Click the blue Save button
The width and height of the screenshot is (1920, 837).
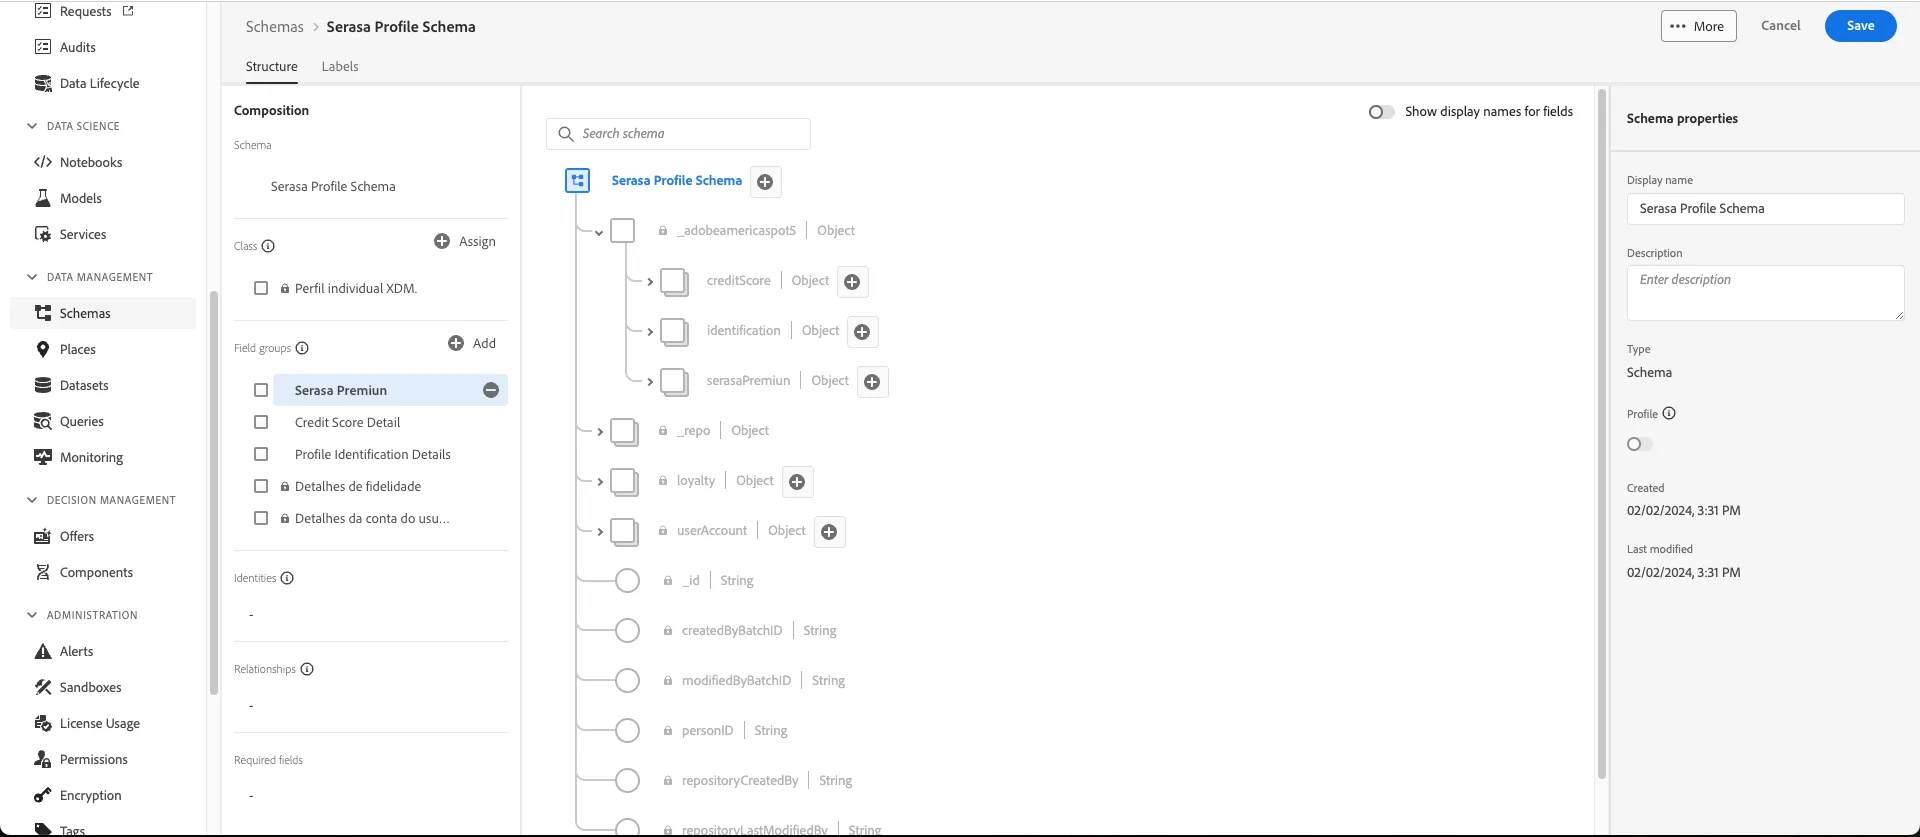(x=1860, y=26)
